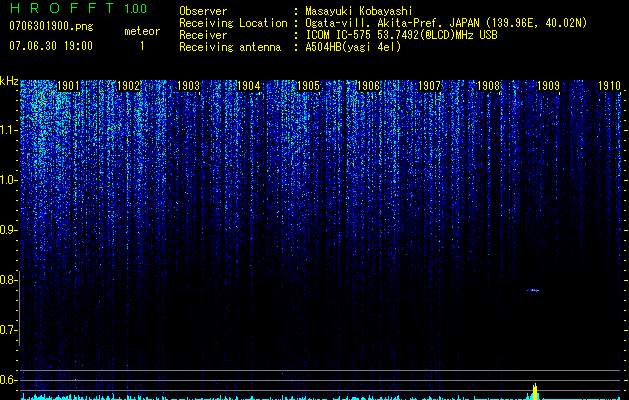The image size is (629, 400).
Task: Click the 1903 time marker
Action: [189, 86]
